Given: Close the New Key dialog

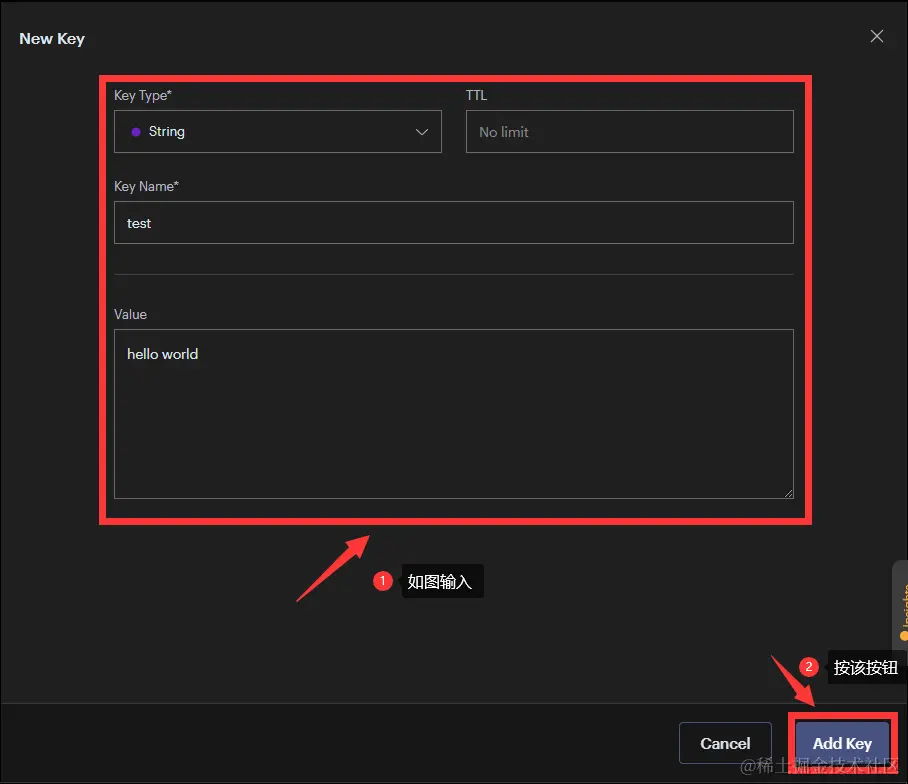Looking at the screenshot, I should click(876, 36).
